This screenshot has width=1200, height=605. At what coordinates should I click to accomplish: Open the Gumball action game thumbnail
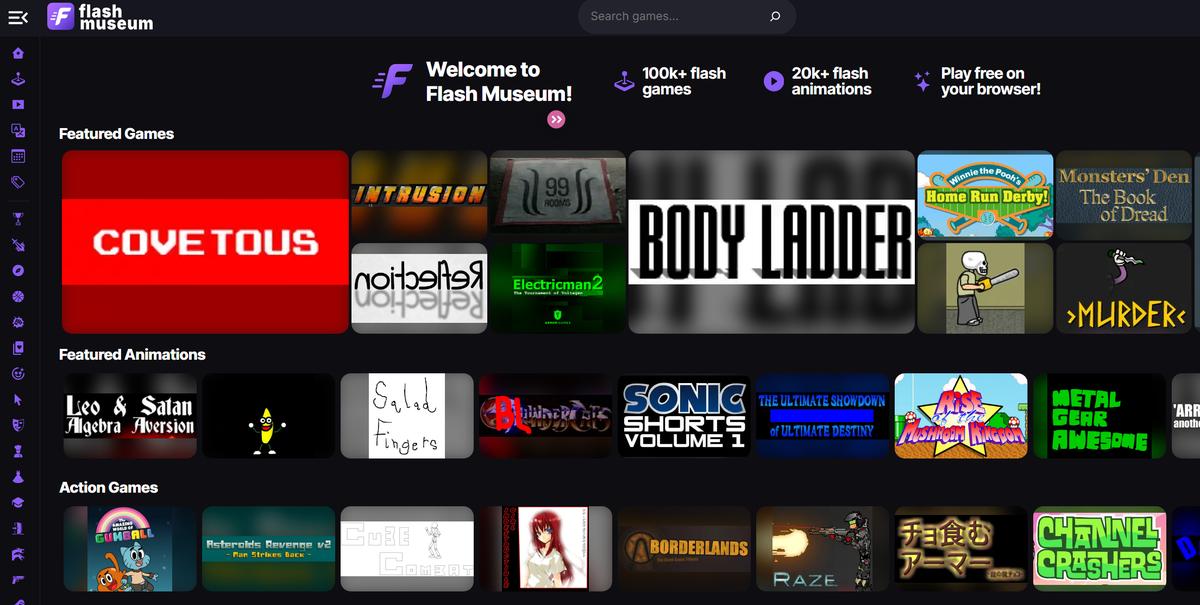pyautogui.click(x=130, y=548)
